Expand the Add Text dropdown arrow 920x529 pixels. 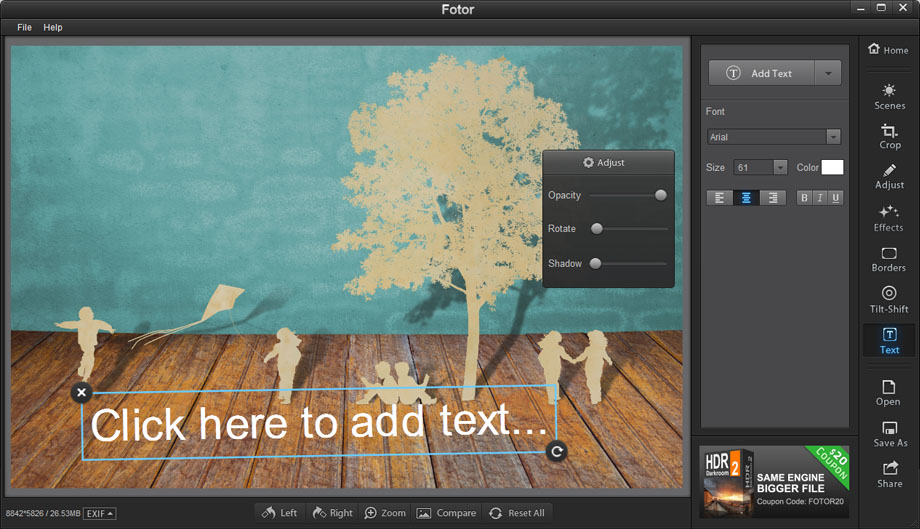(x=828, y=73)
